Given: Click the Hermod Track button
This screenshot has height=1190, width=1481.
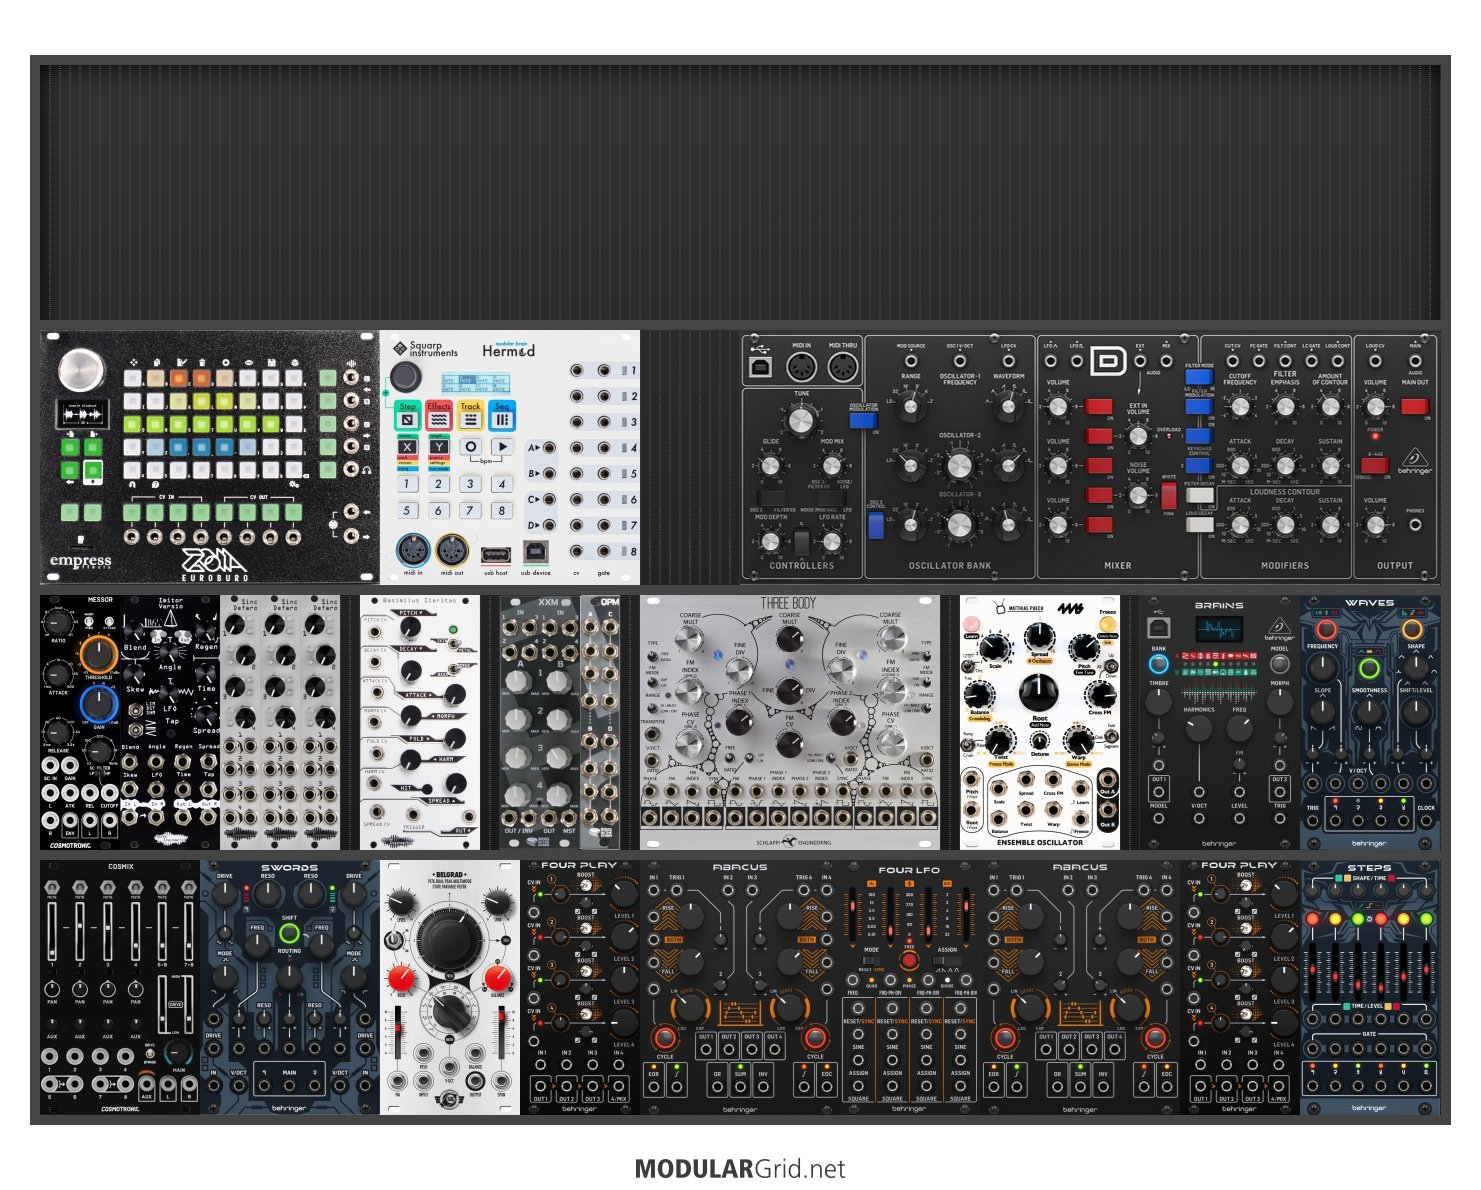Looking at the screenshot, I should pyautogui.click(x=470, y=415).
